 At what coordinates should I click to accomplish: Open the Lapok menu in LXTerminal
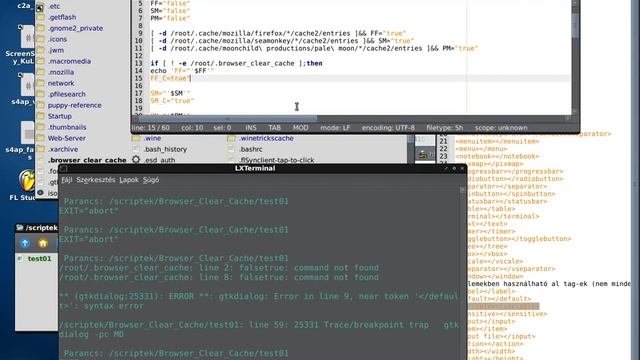129,180
